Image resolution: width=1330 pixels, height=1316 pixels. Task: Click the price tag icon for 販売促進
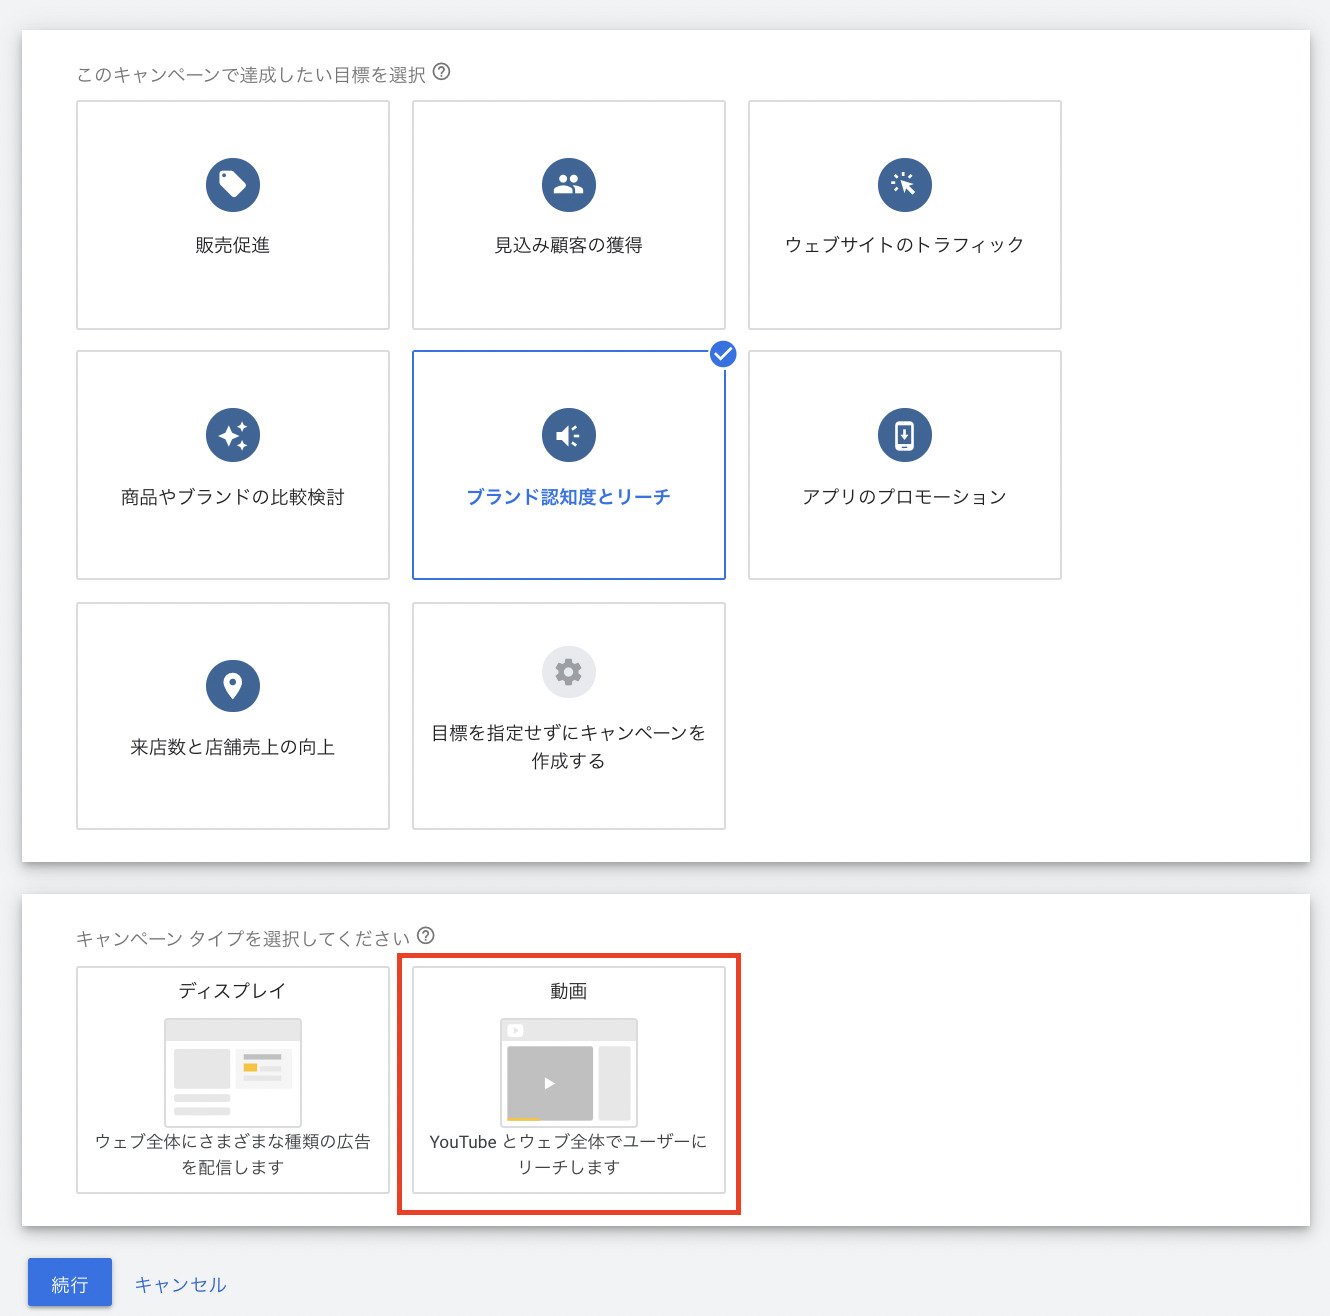coord(233,185)
